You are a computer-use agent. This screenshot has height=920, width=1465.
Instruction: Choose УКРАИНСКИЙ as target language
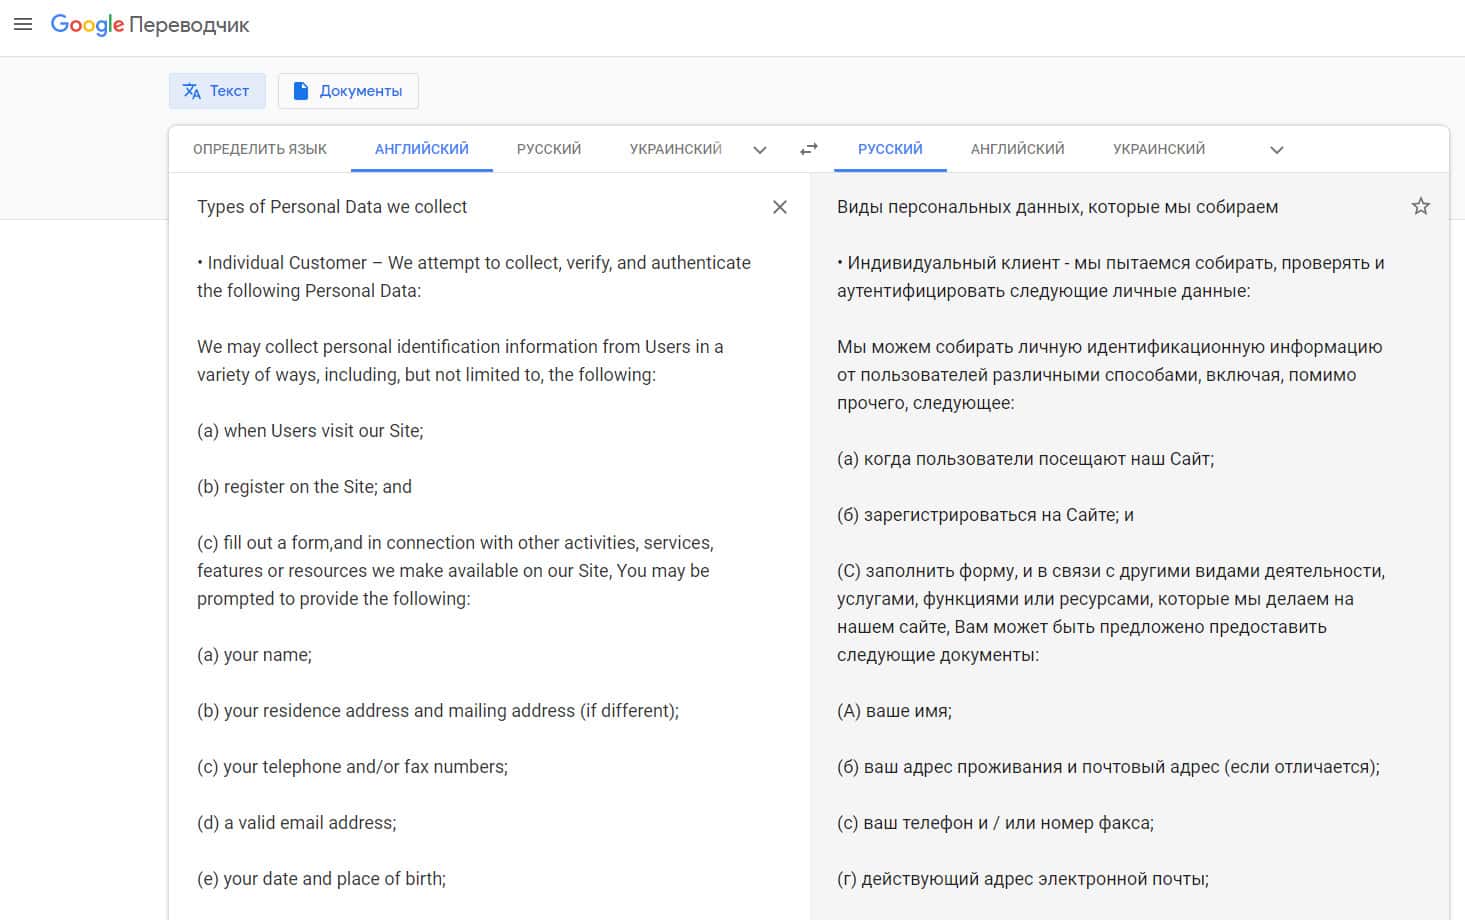tap(1158, 149)
